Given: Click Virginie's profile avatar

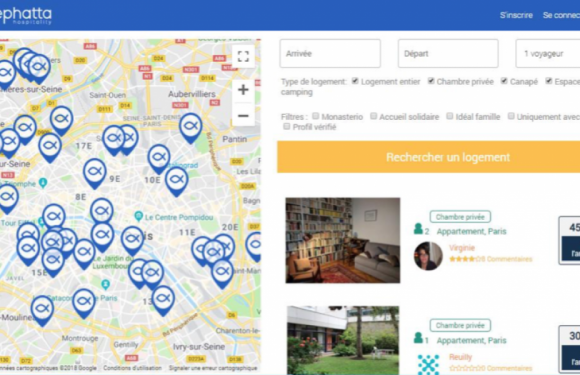Looking at the screenshot, I should click(x=428, y=256).
